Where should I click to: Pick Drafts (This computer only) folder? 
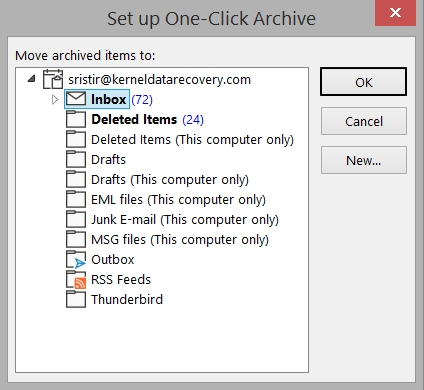pyautogui.click(x=170, y=180)
